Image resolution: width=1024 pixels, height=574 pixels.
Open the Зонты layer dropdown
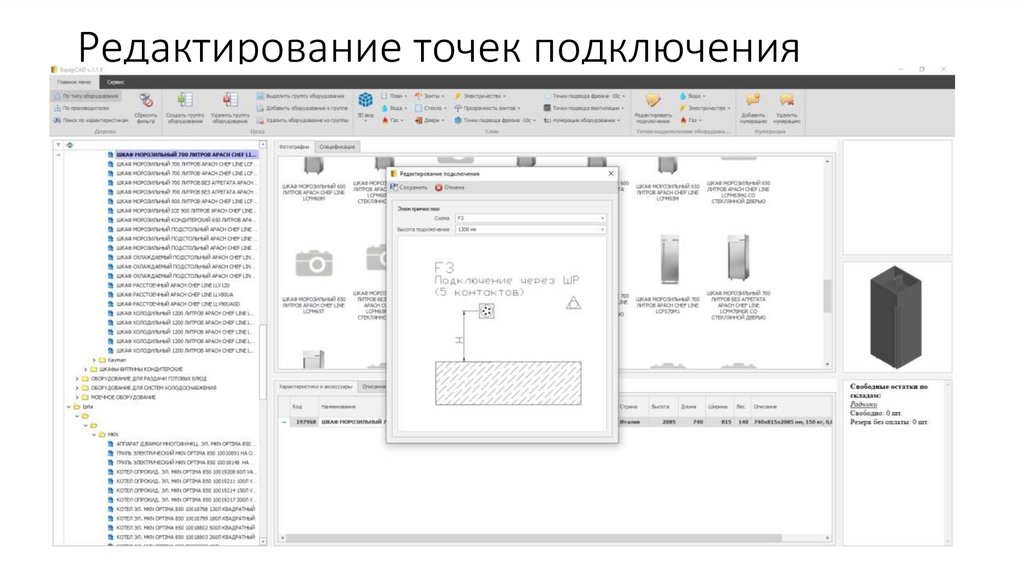[430, 96]
